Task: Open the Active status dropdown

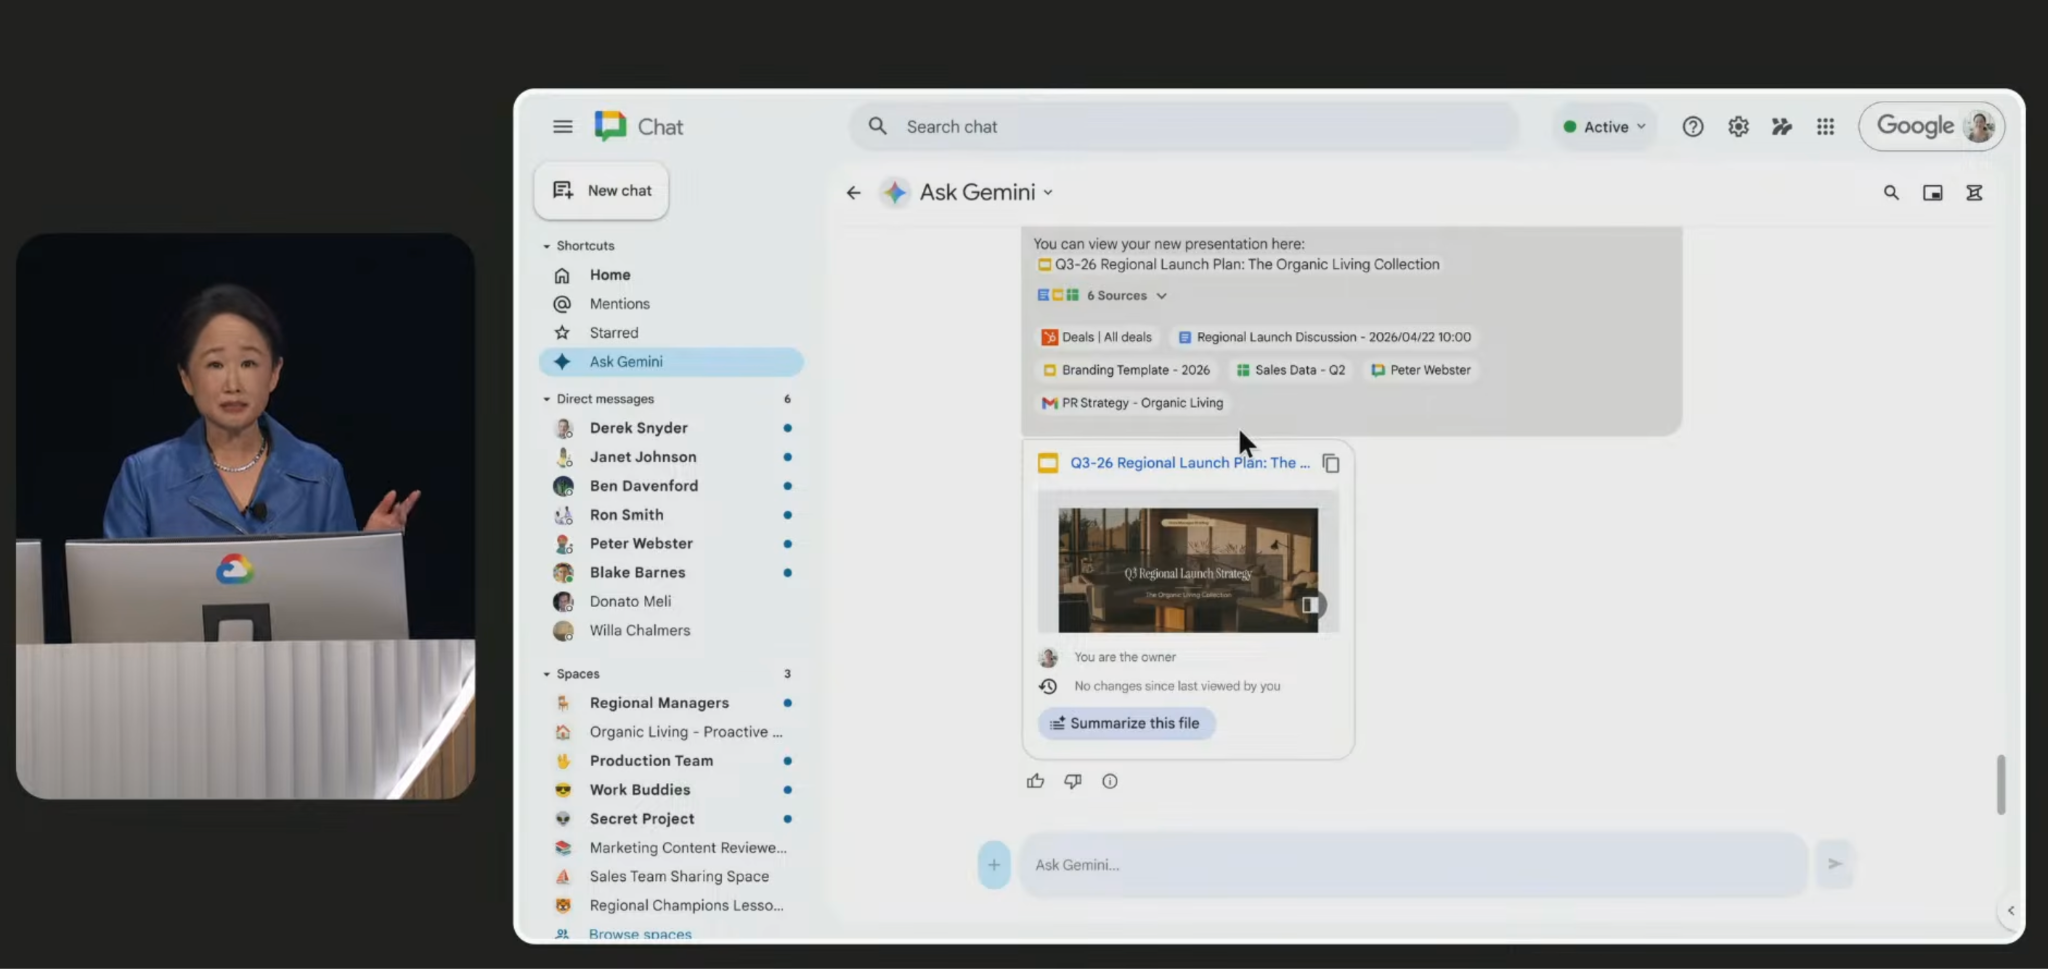Action: point(1604,127)
